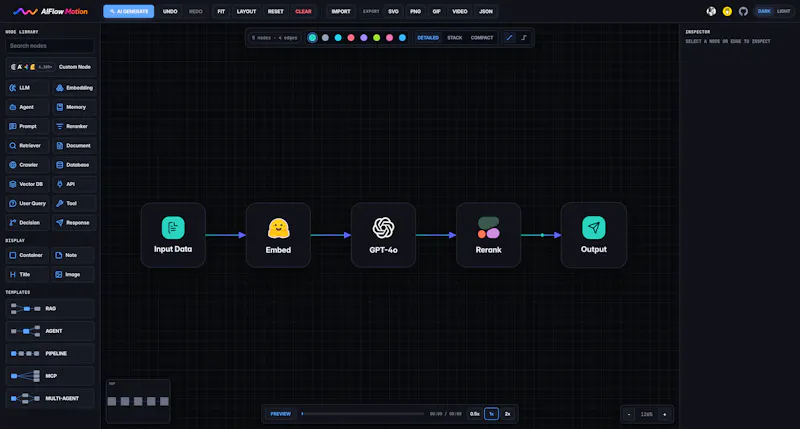The image size is (800, 429).
Task: Add a Decision node
Action: pyautogui.click(x=28, y=223)
